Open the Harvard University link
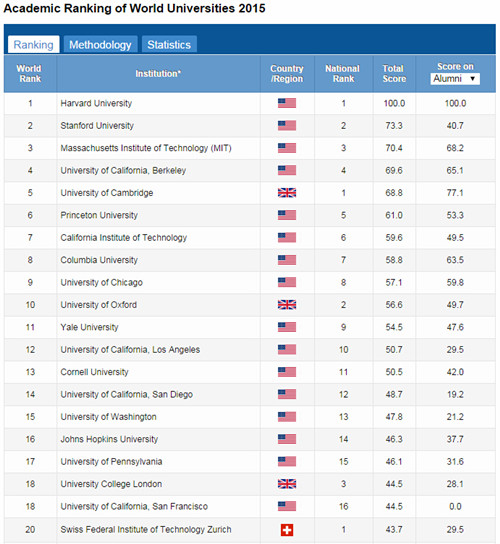 (x=96, y=103)
